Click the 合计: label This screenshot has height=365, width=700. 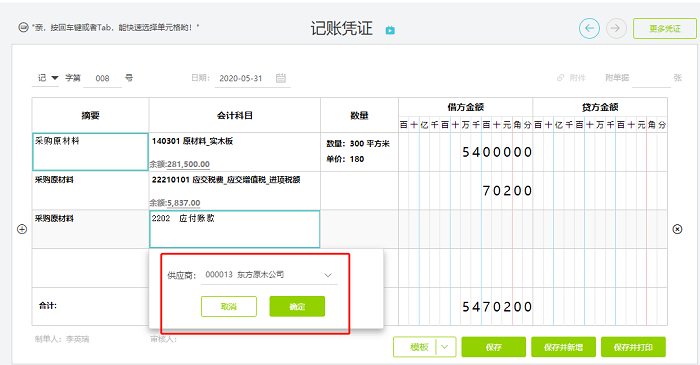click(x=48, y=306)
